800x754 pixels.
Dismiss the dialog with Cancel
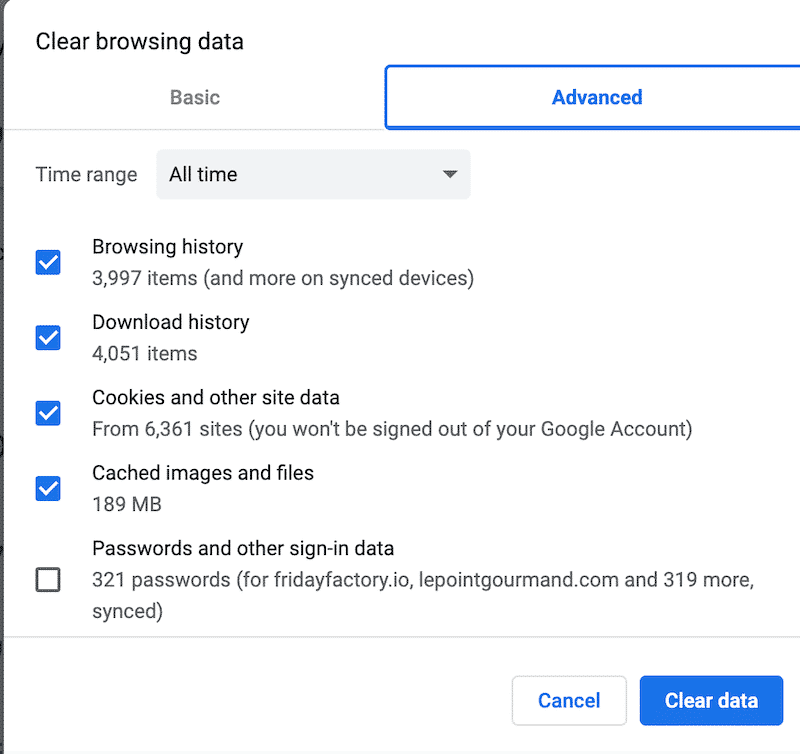click(x=569, y=700)
